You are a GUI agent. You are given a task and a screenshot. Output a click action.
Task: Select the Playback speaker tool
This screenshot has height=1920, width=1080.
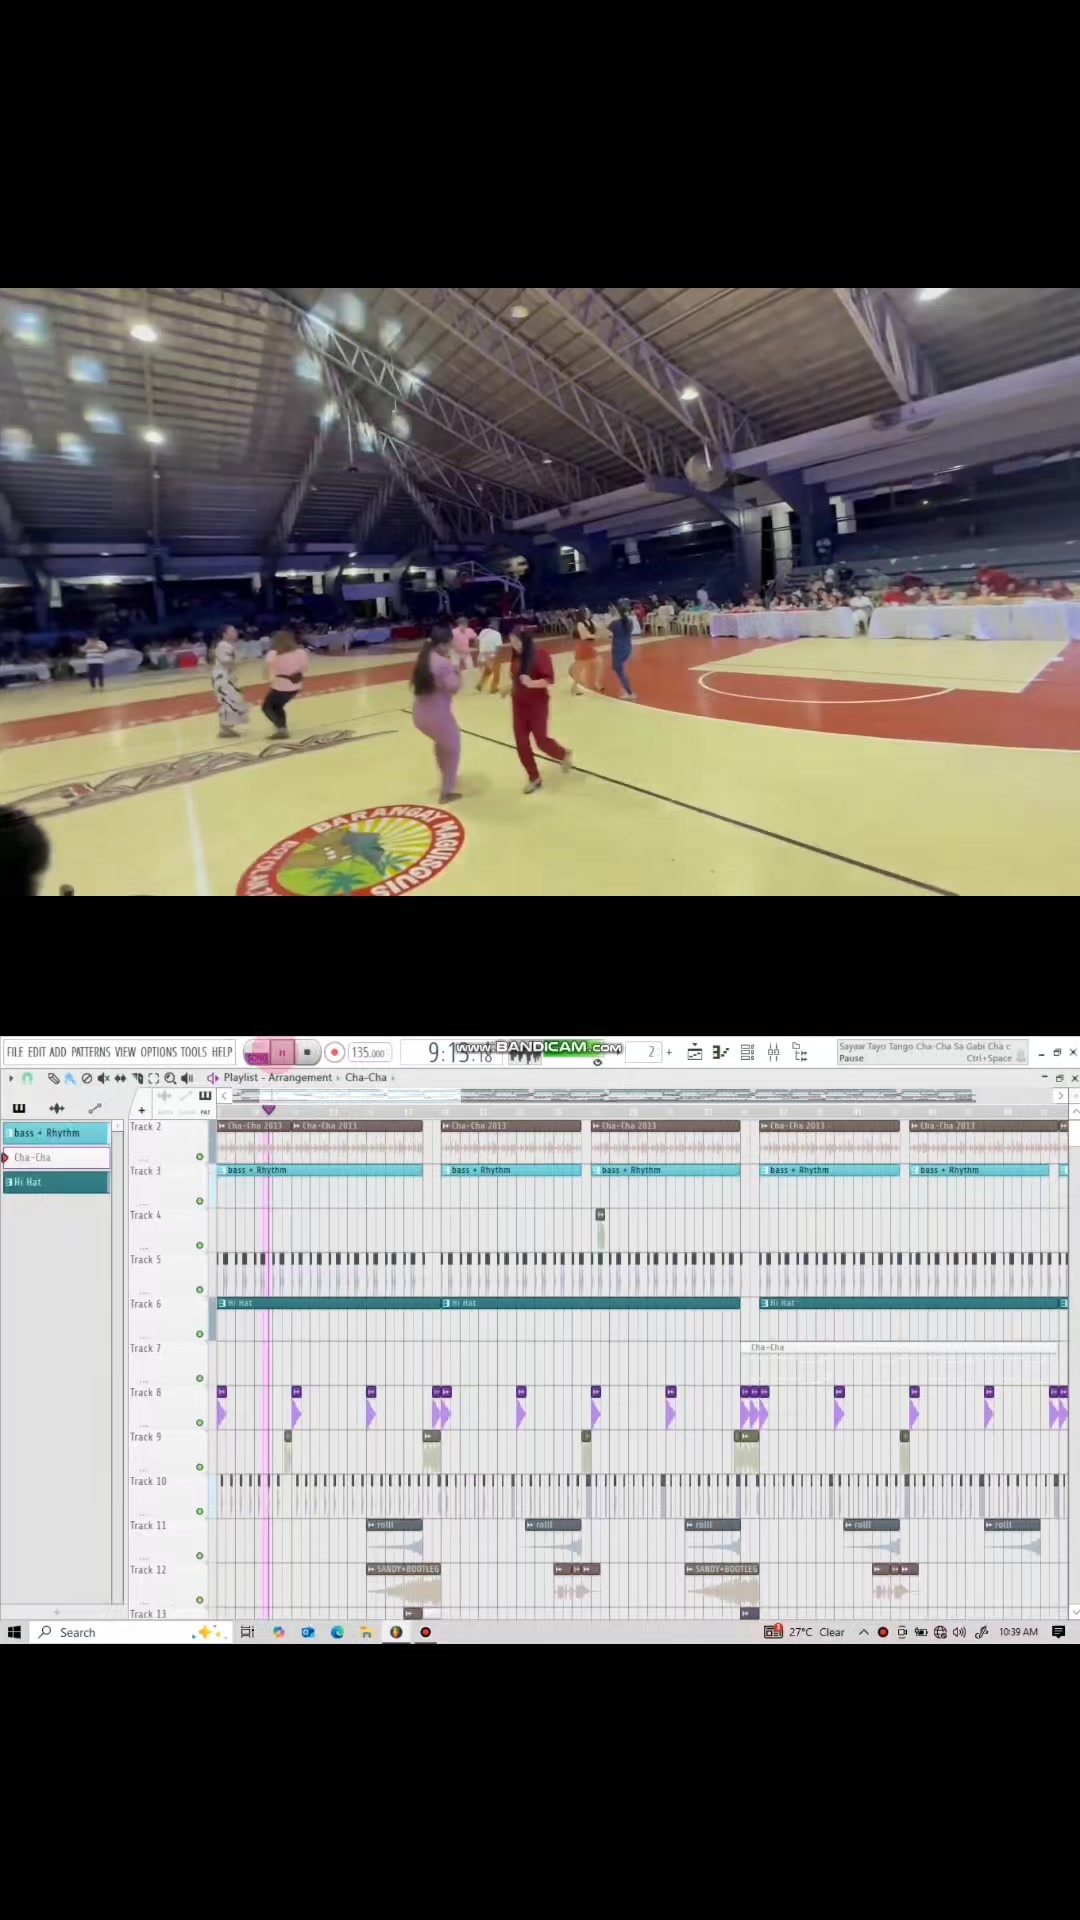point(187,1078)
